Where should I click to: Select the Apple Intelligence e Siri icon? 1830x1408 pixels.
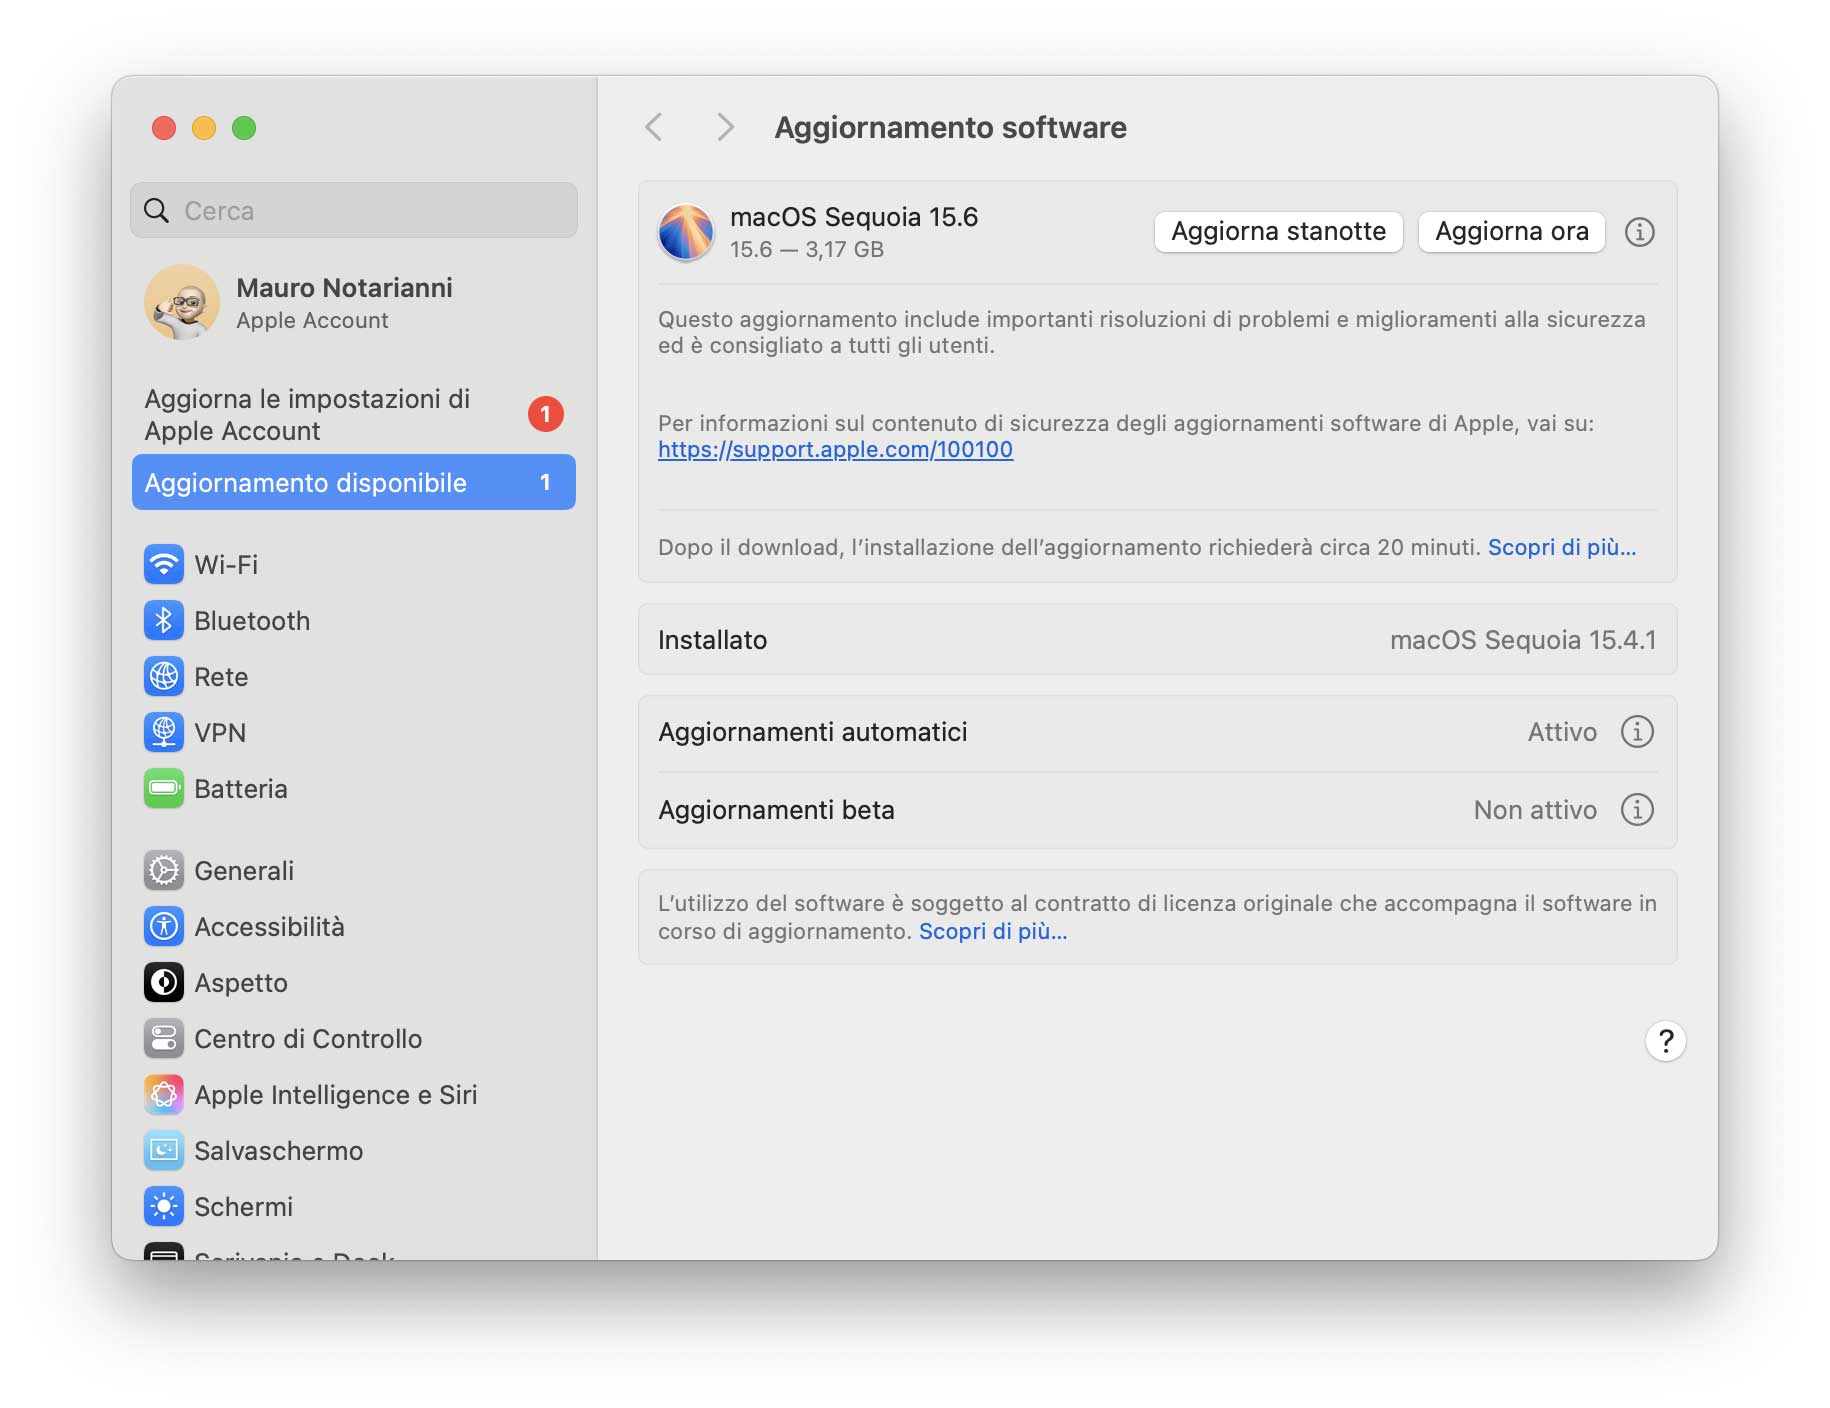coord(164,1095)
